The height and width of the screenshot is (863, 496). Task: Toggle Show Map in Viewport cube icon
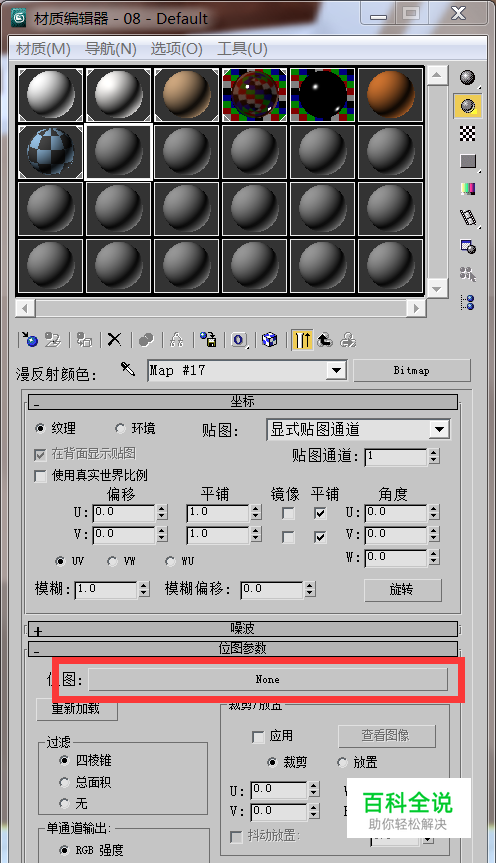pyautogui.click(x=270, y=340)
